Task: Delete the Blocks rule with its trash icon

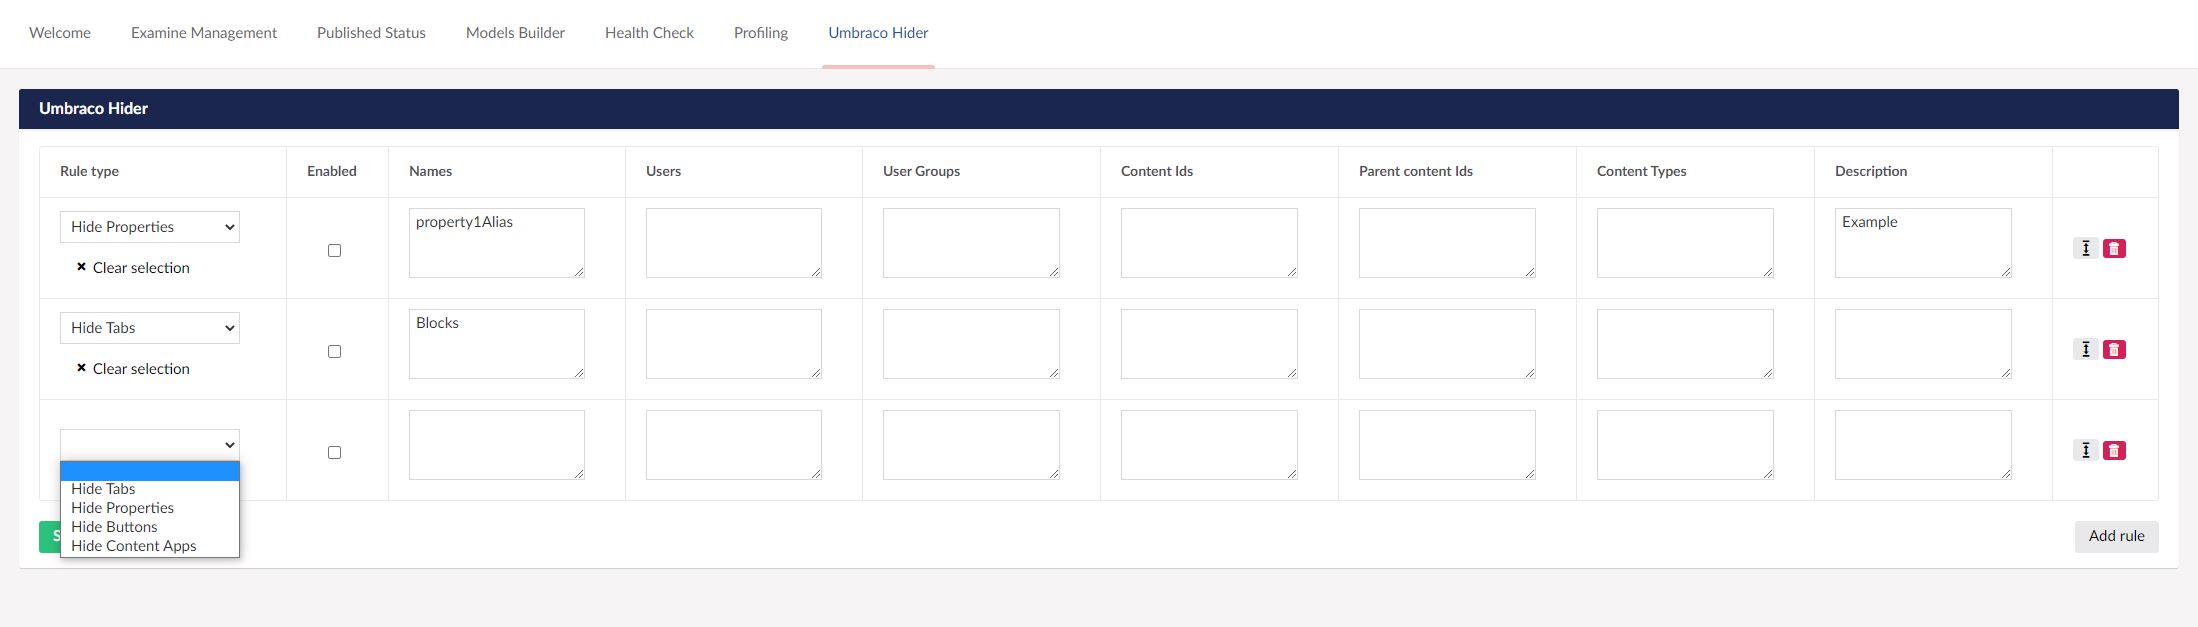Action: [x=2114, y=349]
